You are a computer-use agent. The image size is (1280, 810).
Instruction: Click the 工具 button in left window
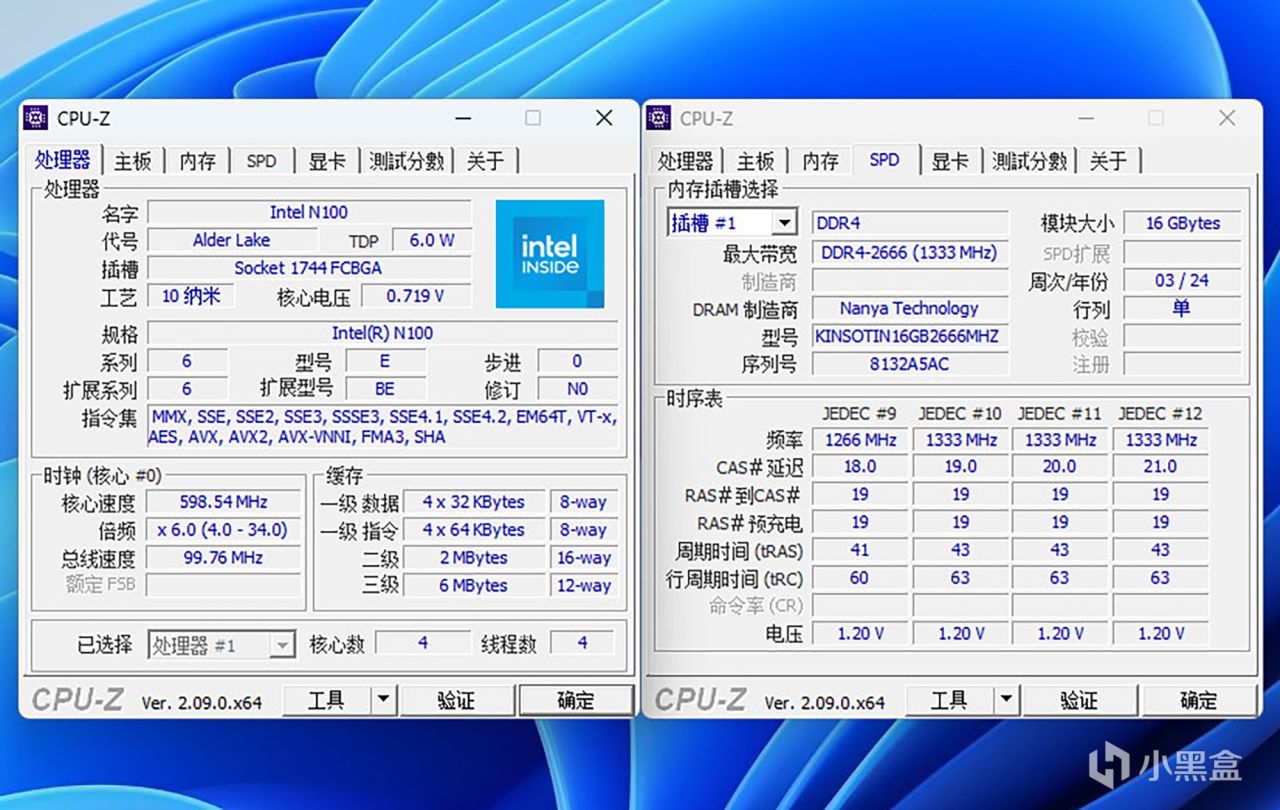327,700
